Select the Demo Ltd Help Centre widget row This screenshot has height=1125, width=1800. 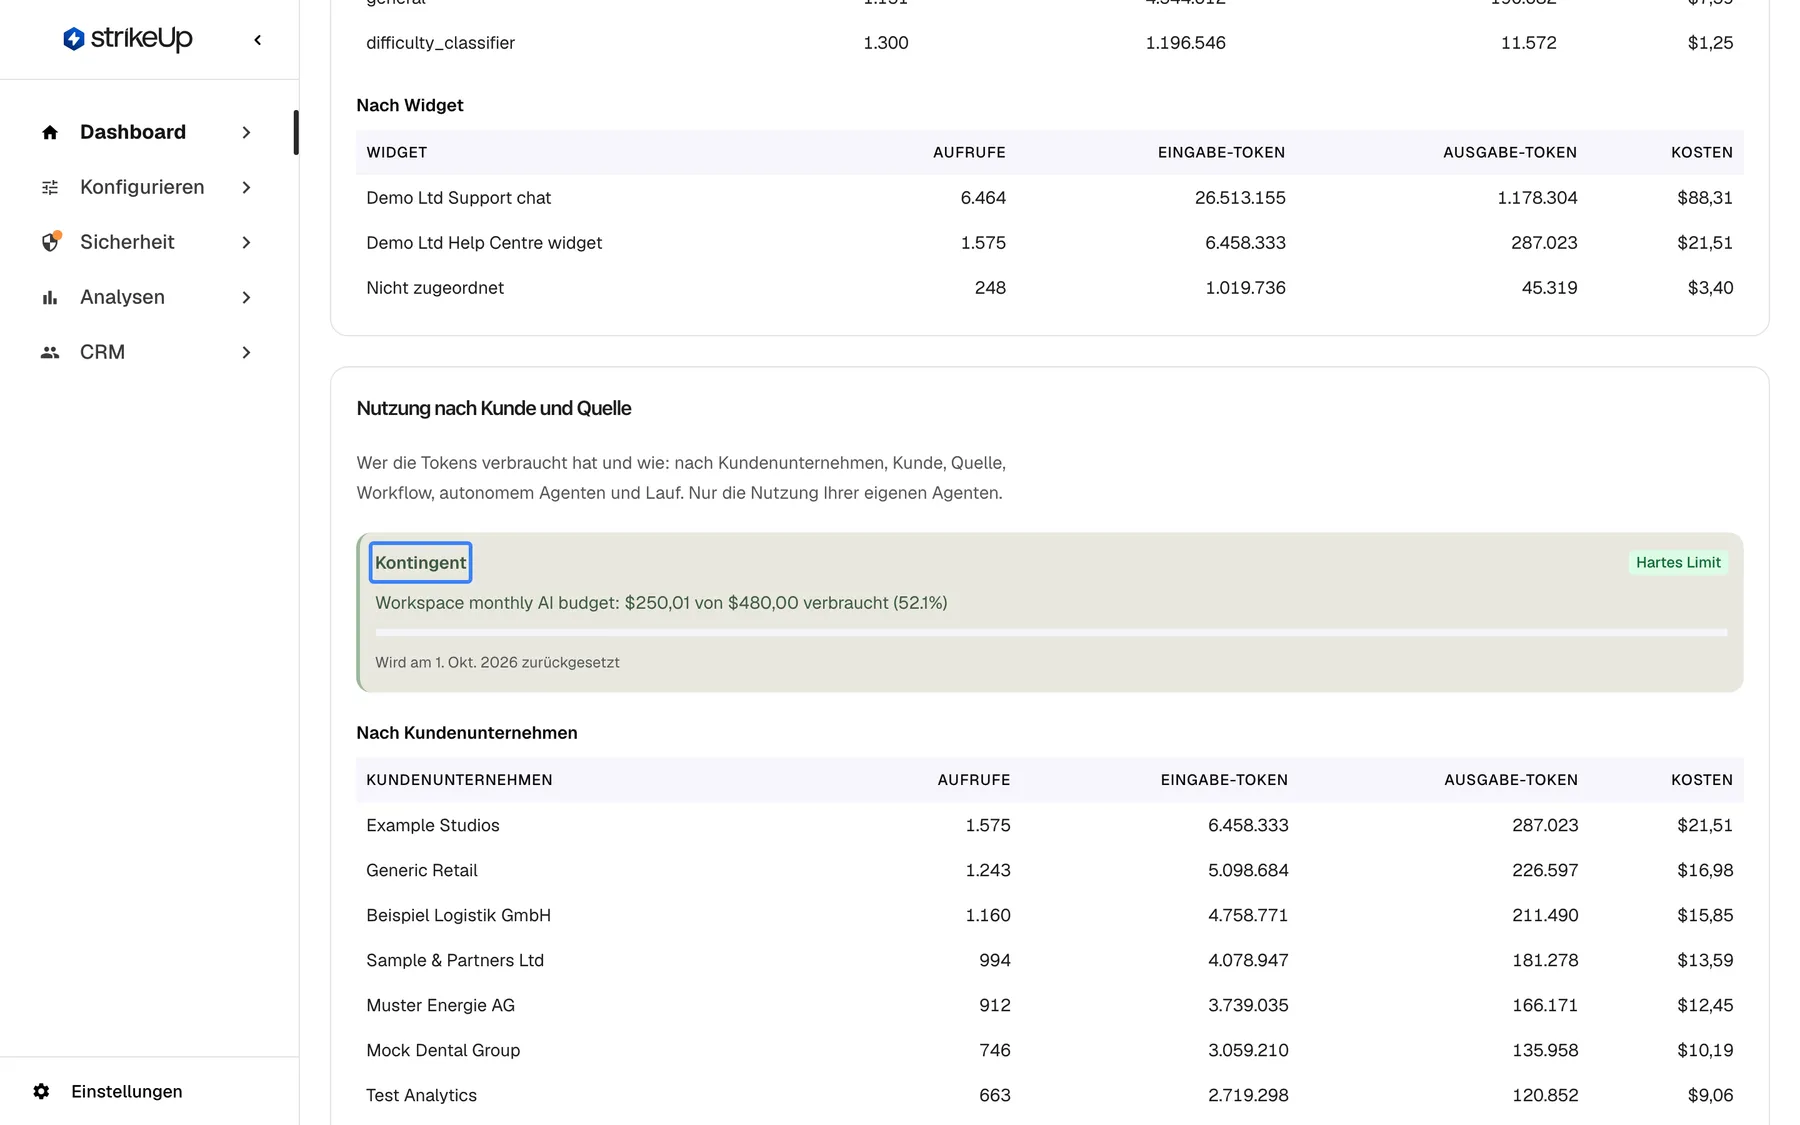click(1050, 243)
